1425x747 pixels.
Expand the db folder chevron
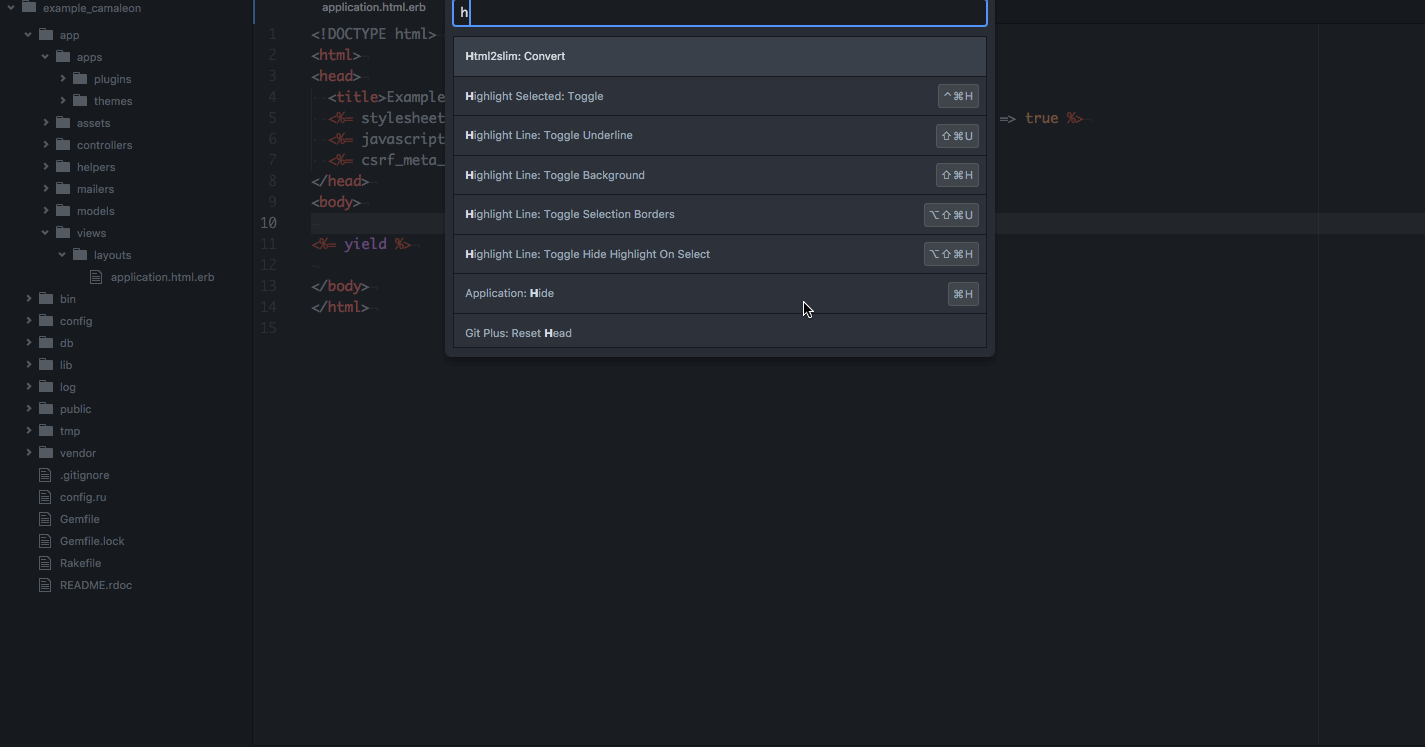[x=29, y=343]
